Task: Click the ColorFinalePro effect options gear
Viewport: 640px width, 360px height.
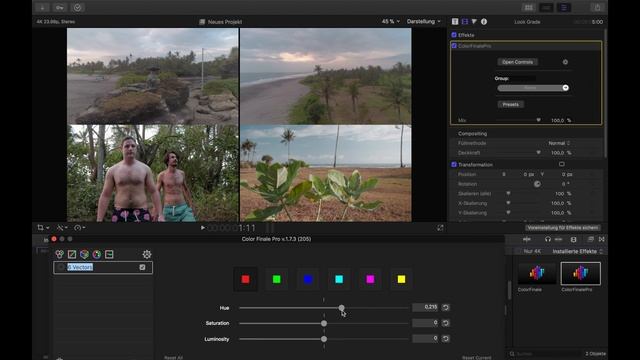Action: (565, 62)
